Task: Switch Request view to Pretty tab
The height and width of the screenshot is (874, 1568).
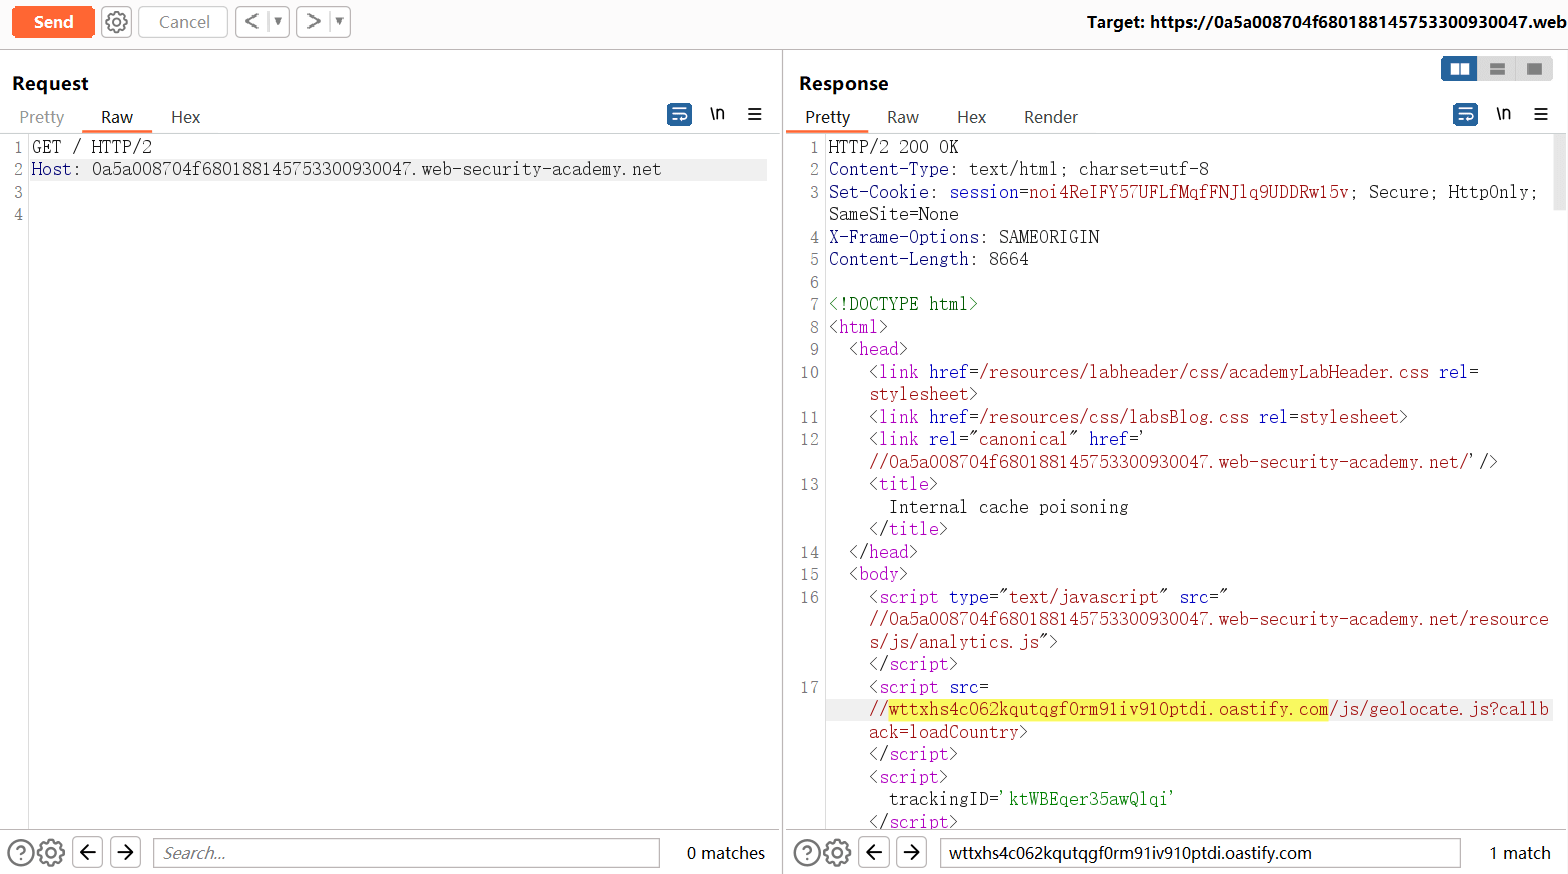Action: (42, 117)
